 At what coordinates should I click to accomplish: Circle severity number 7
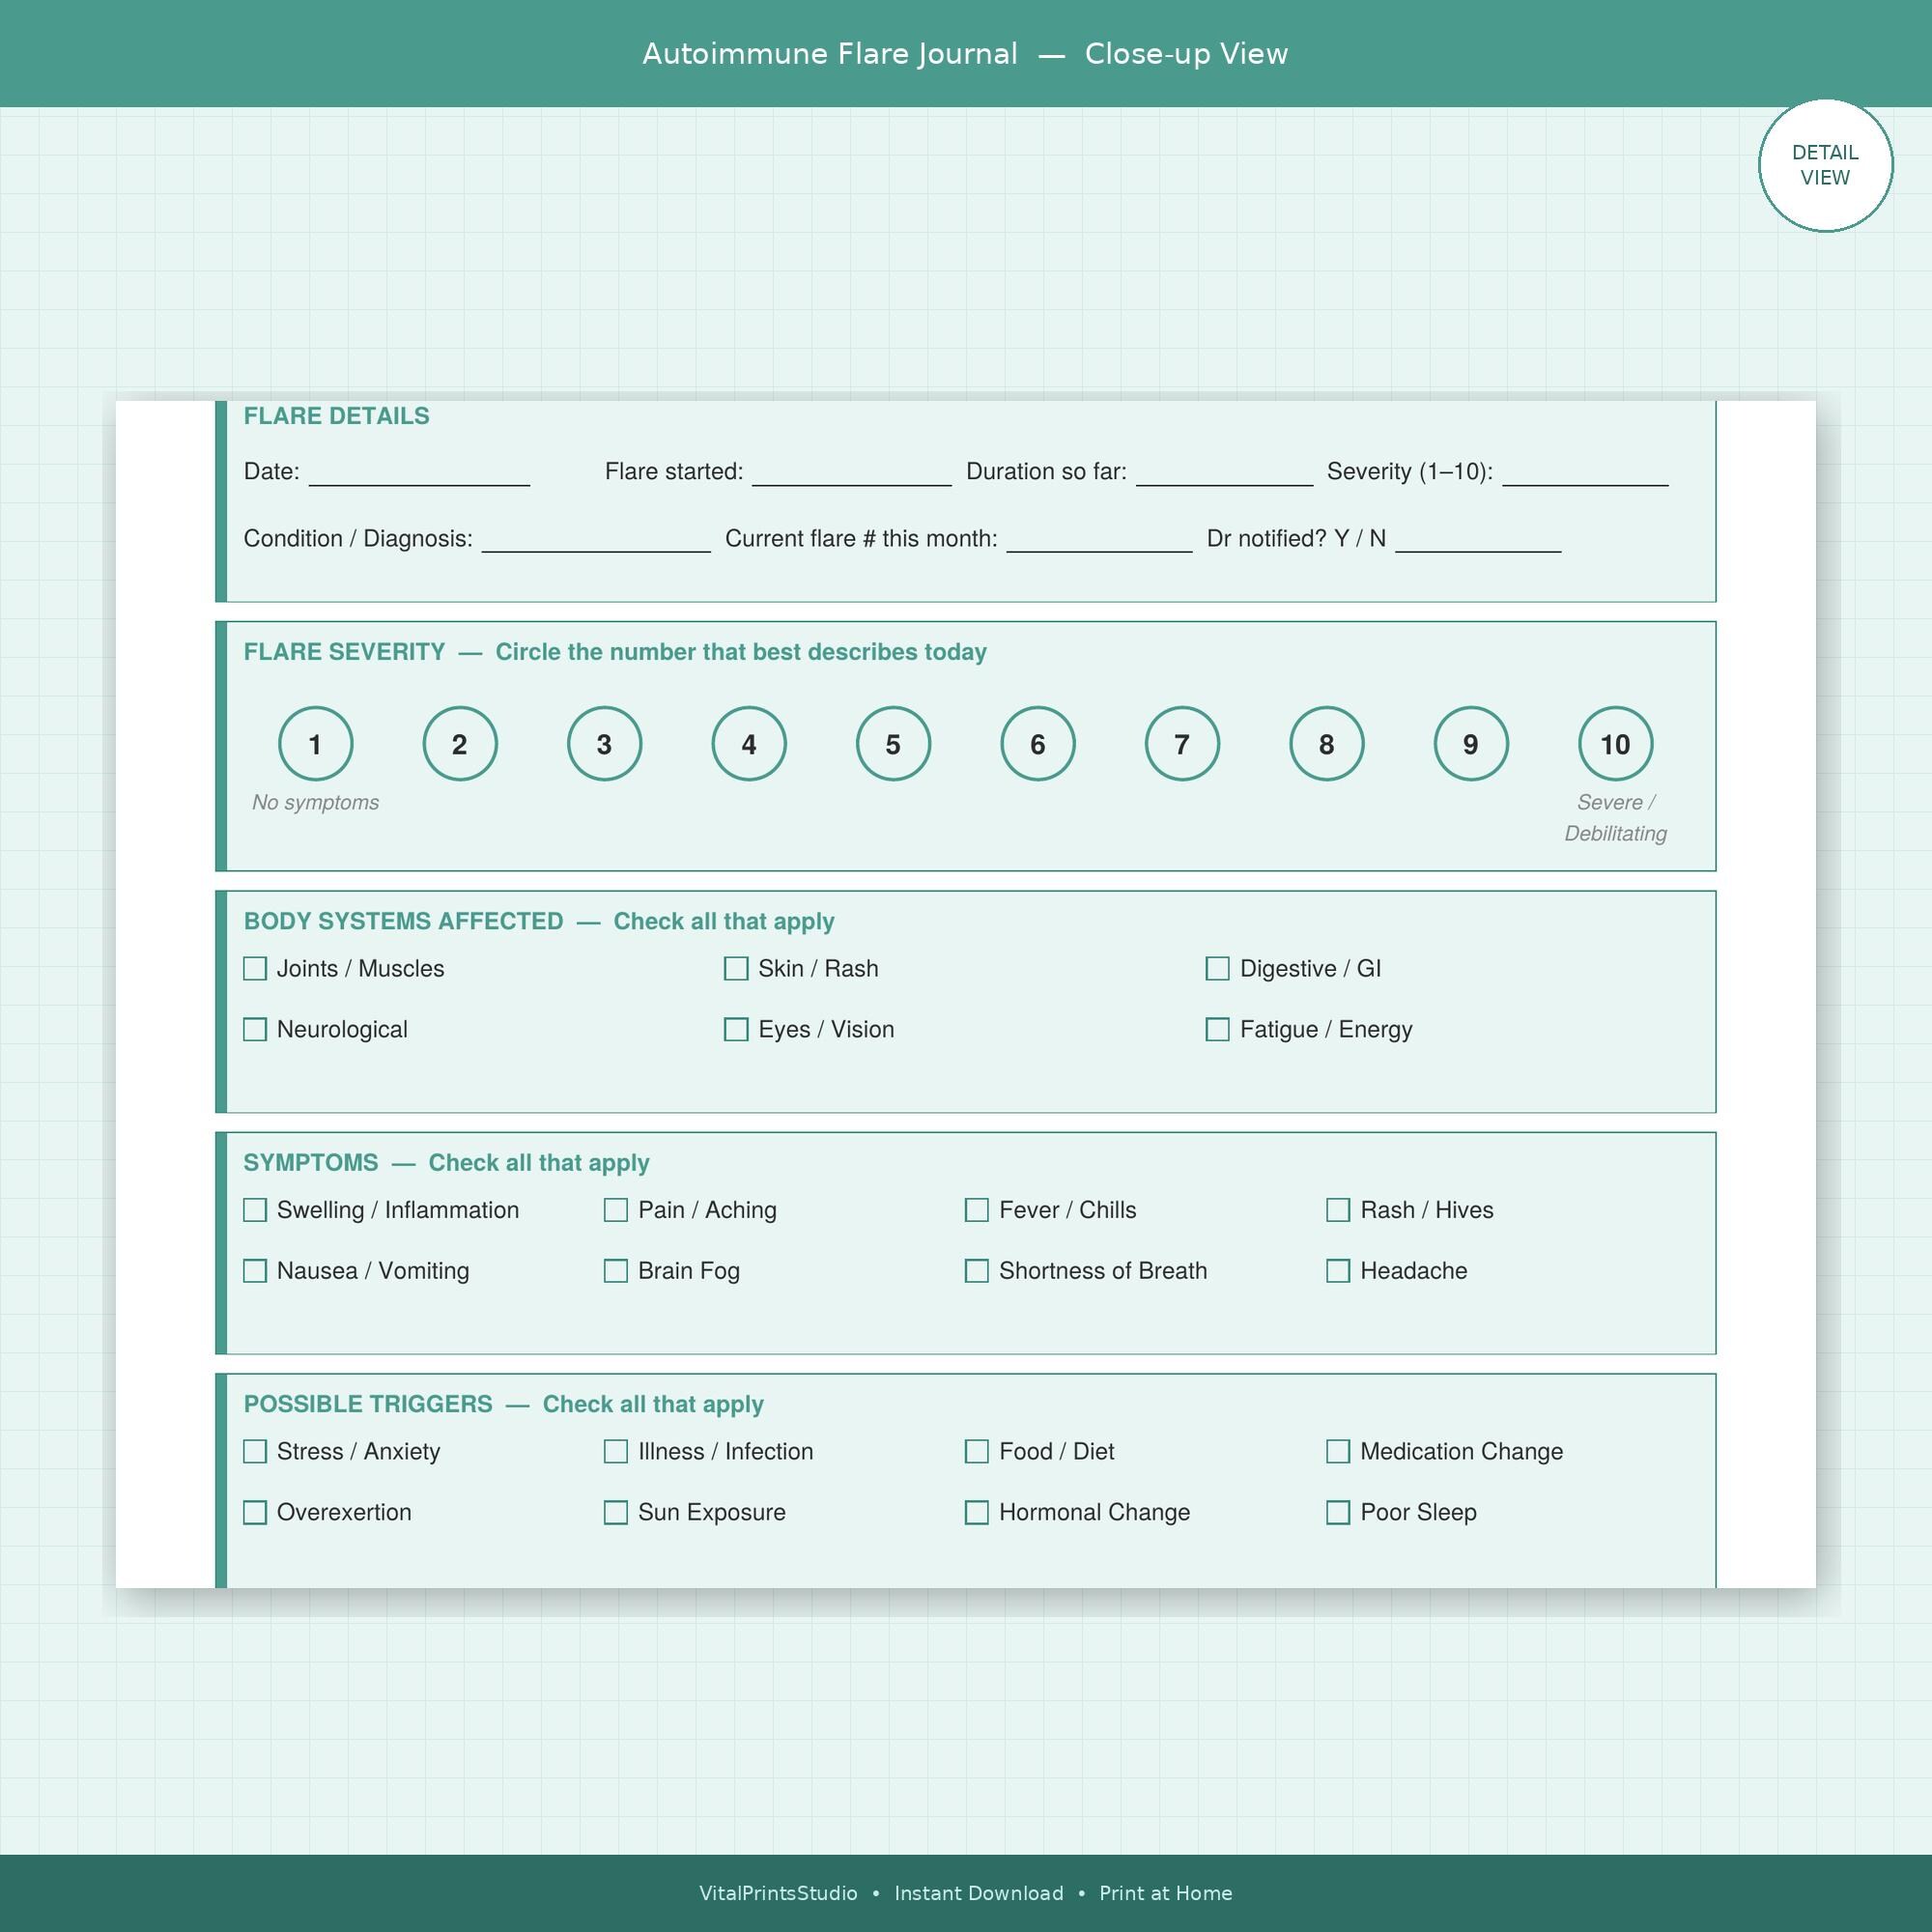[1182, 743]
